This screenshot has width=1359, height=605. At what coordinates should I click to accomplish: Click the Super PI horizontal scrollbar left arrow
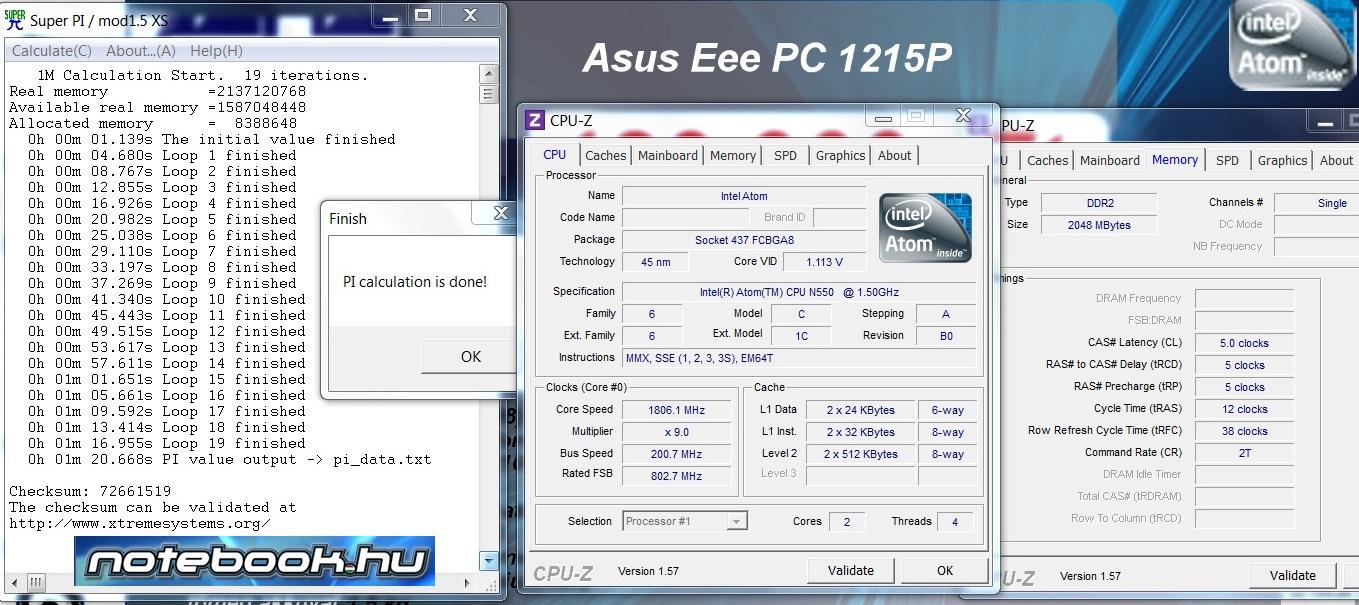pos(13,581)
